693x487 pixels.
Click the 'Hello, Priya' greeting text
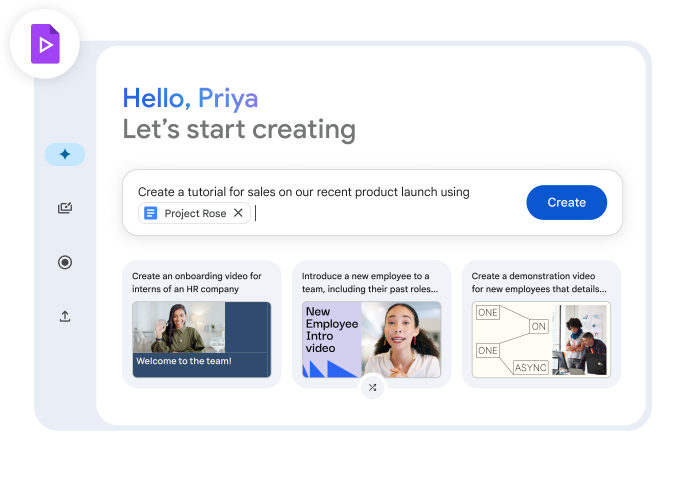[x=190, y=98]
